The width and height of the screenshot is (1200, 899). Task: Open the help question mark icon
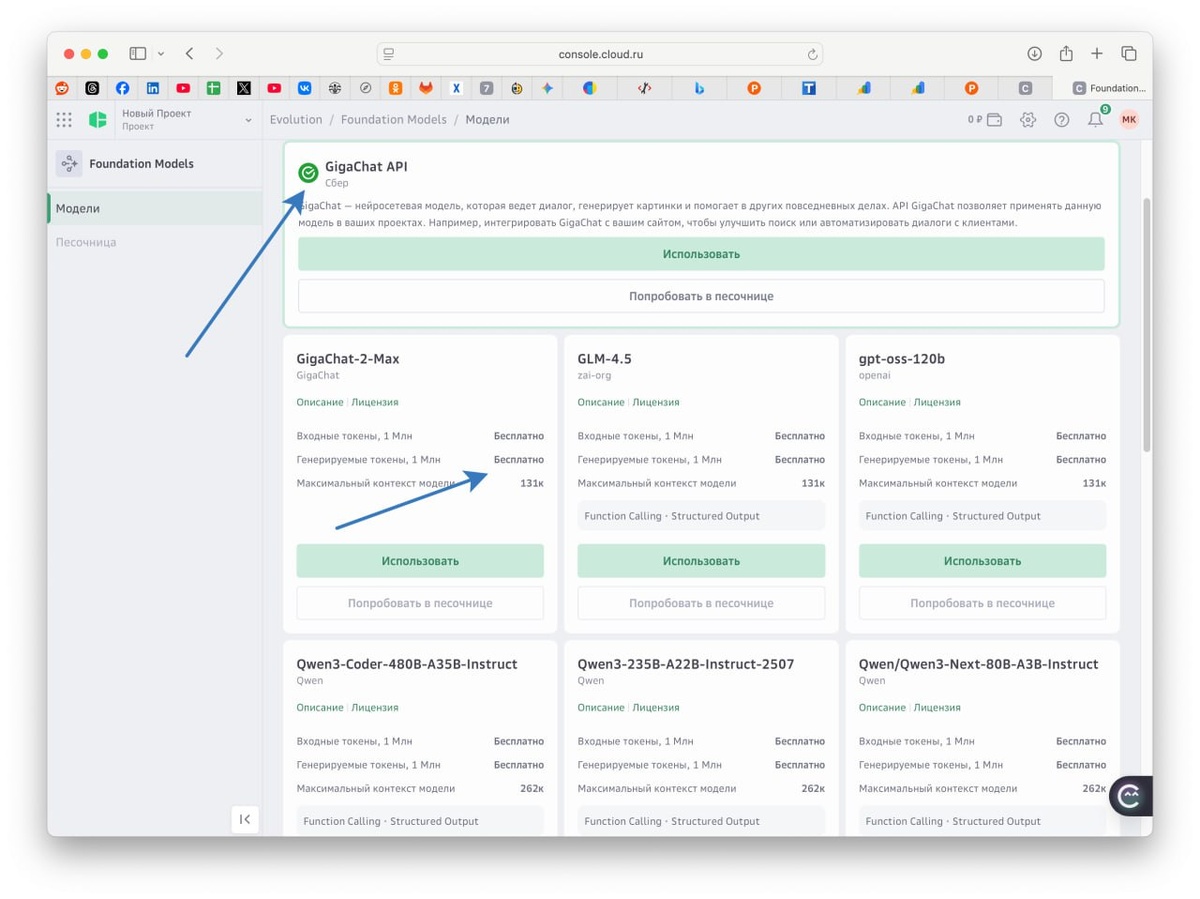[1062, 120]
